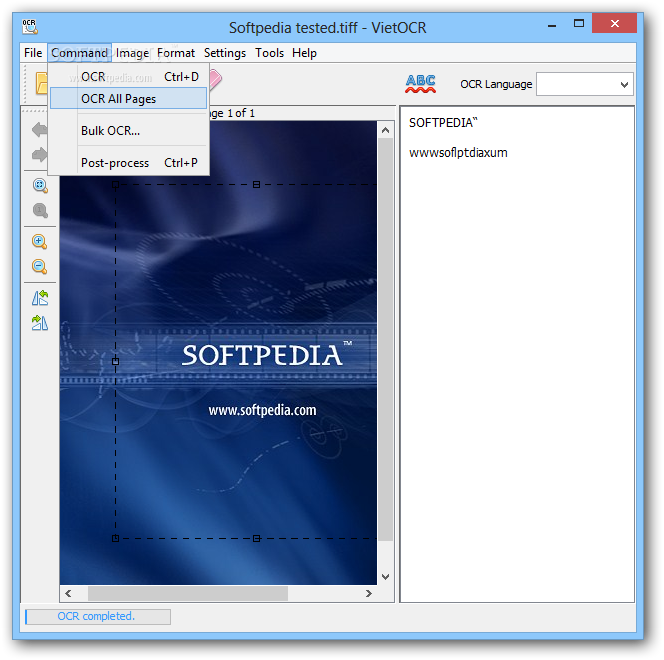Click the bottom middle selection handle
Viewport: 664px width, 660px height.
(x=256, y=538)
